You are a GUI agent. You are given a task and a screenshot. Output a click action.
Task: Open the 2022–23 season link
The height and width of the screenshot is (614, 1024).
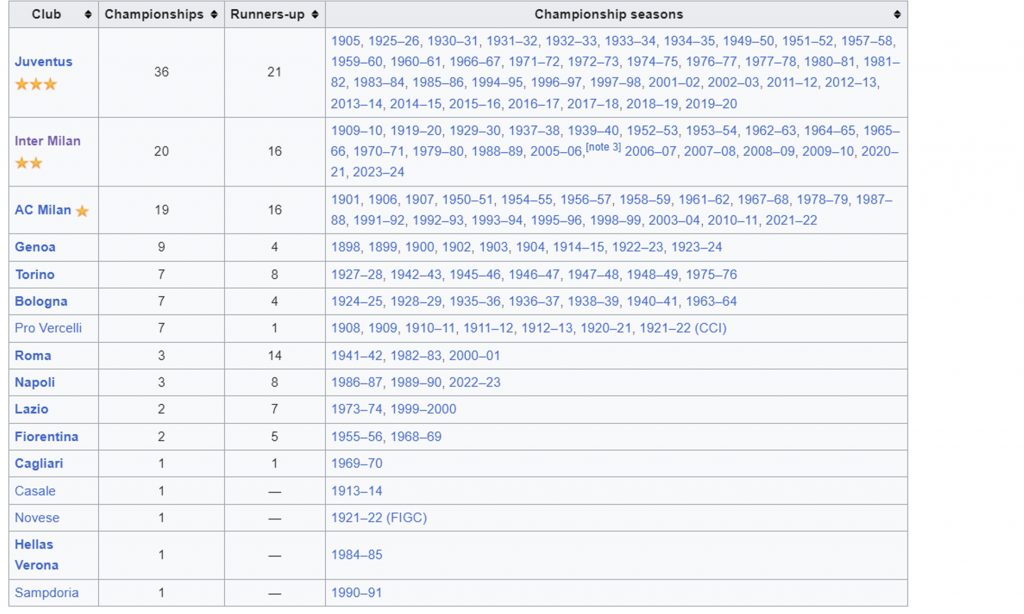(x=475, y=382)
